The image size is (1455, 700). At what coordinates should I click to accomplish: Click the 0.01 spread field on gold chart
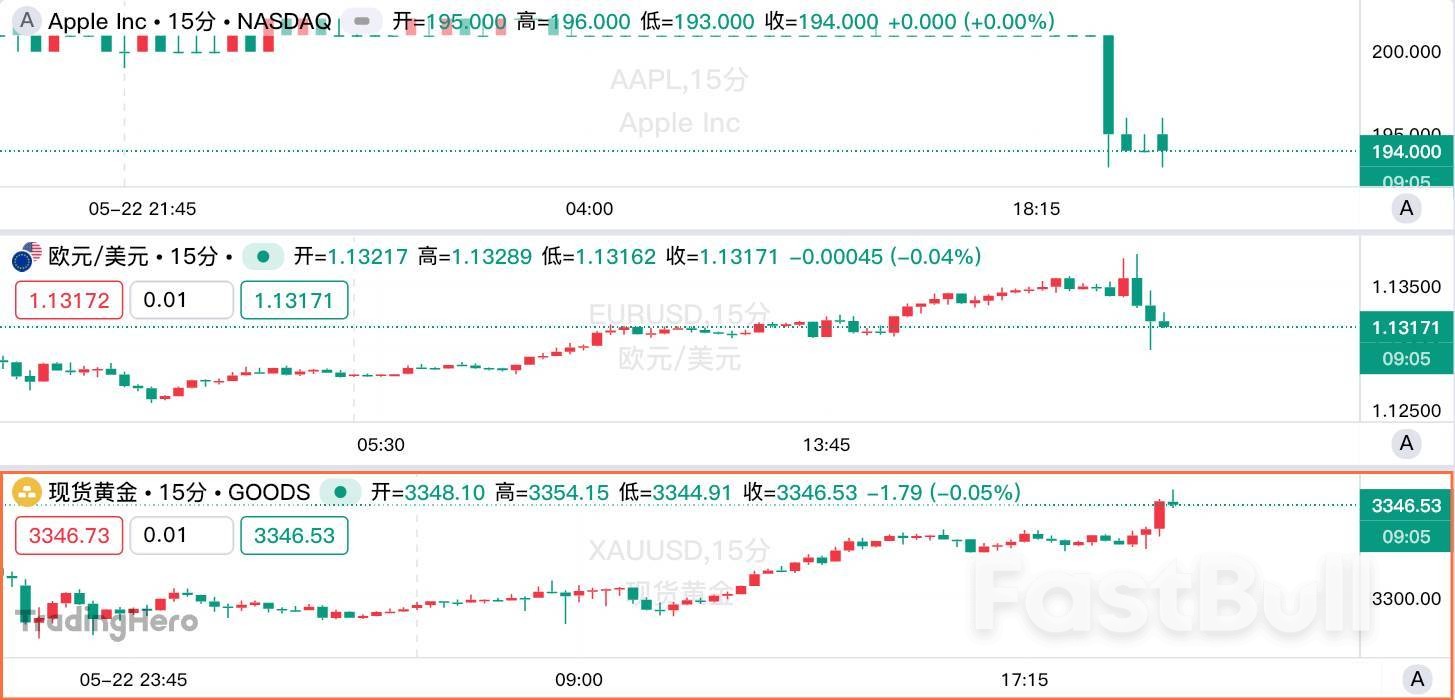181,536
